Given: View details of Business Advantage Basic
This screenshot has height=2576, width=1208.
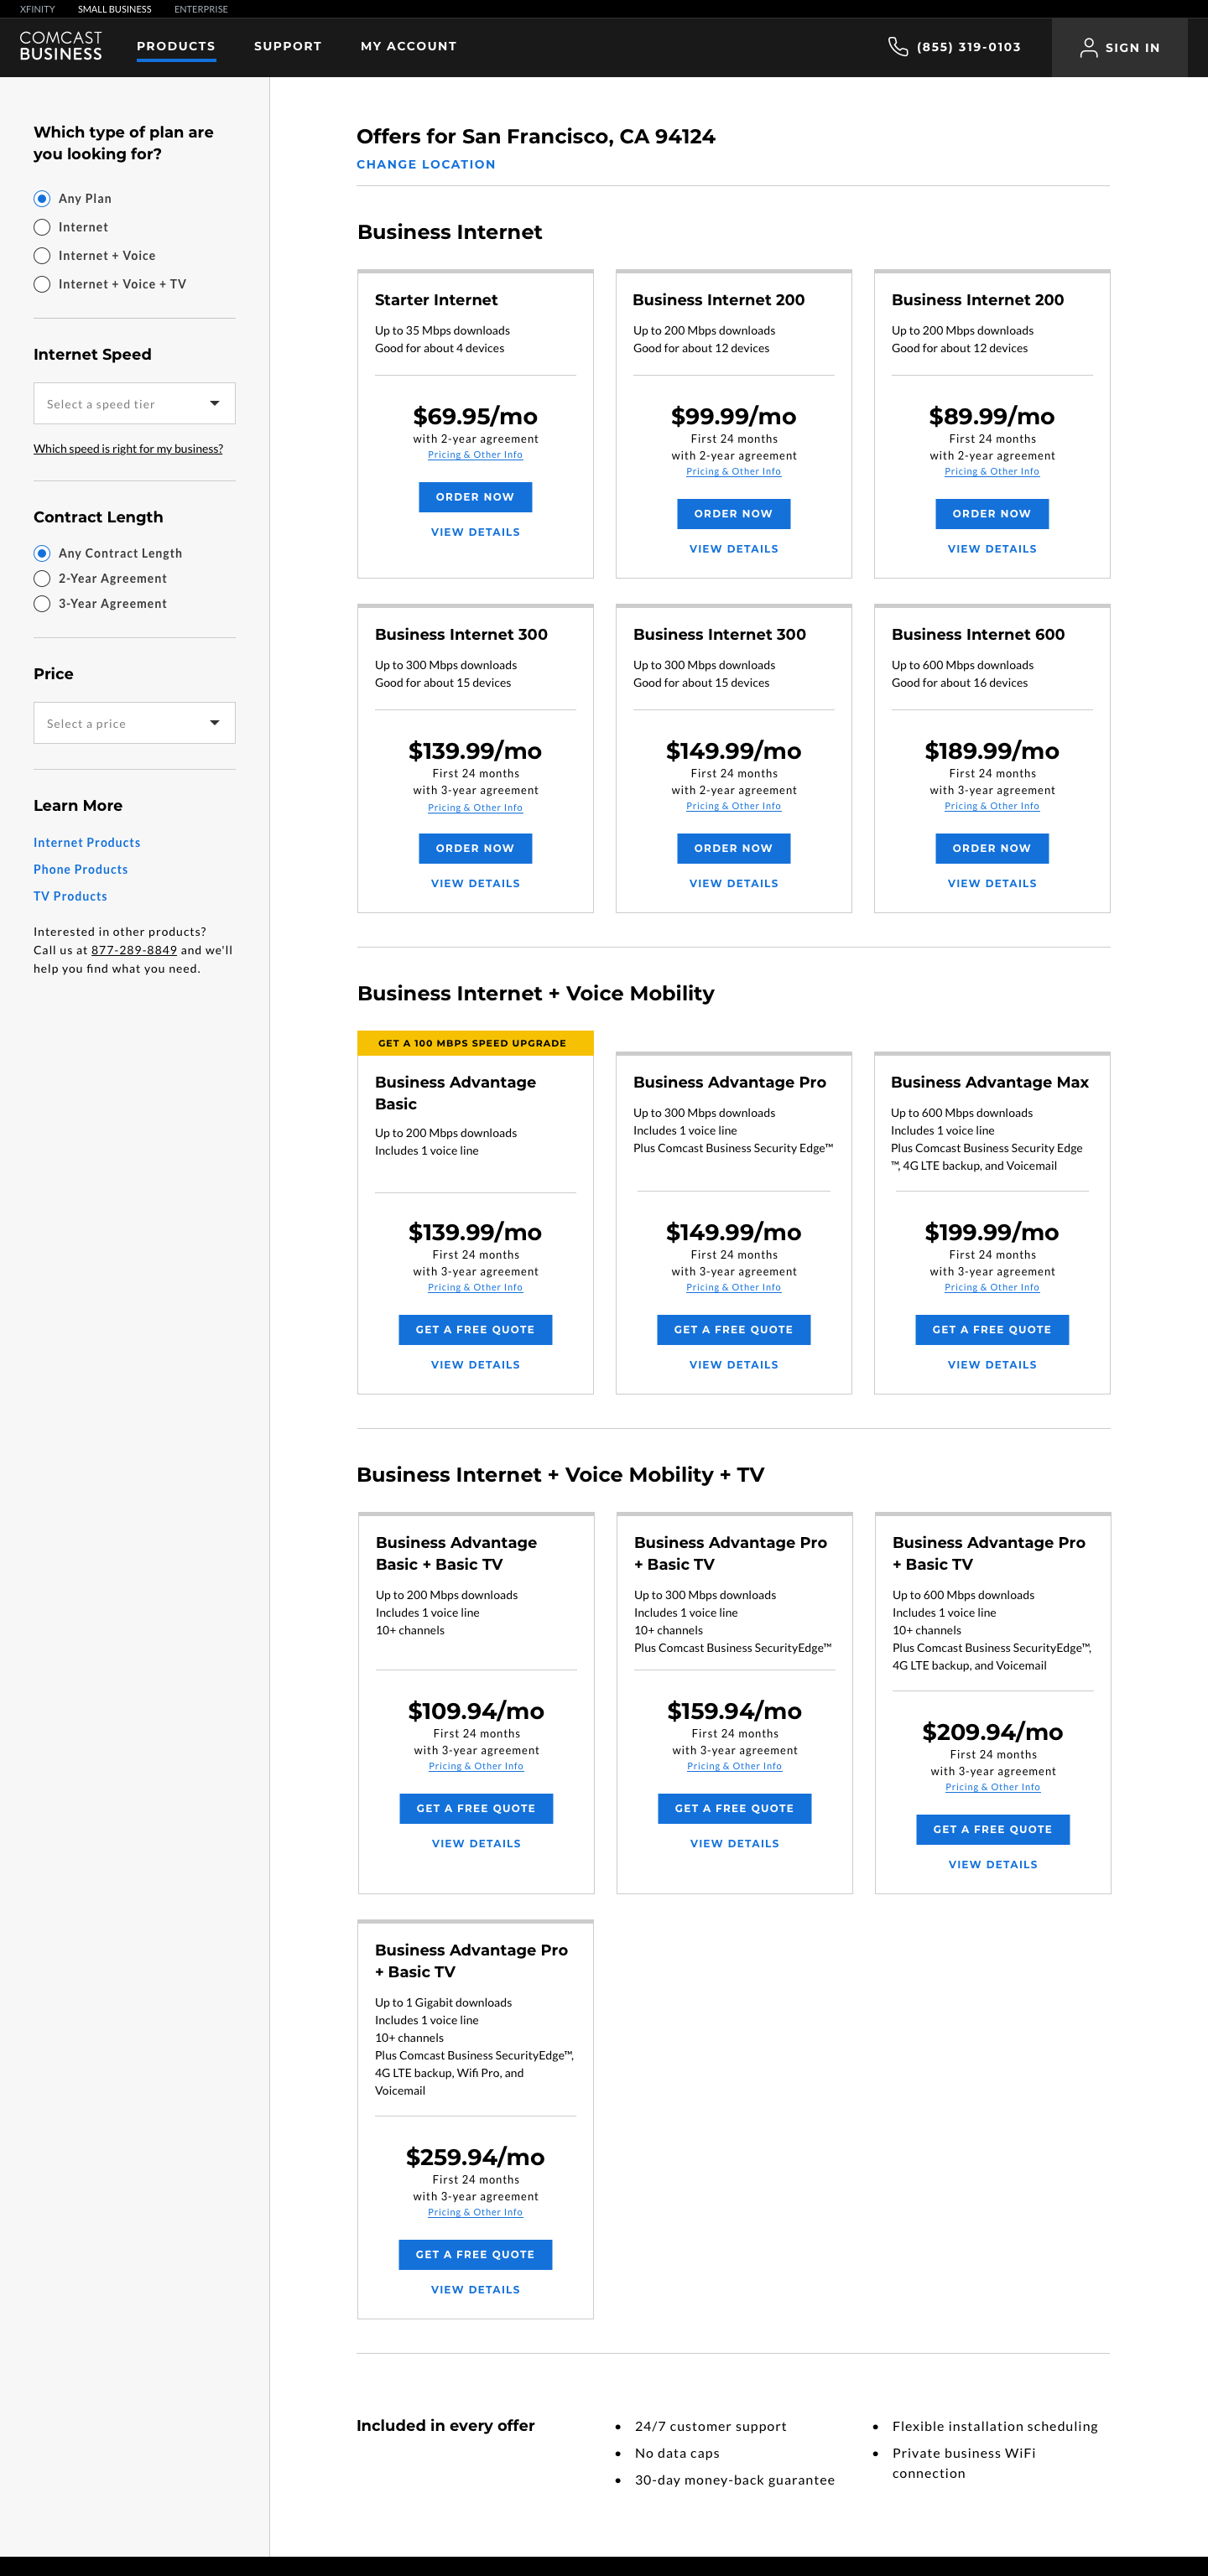Looking at the screenshot, I should click(x=475, y=1364).
